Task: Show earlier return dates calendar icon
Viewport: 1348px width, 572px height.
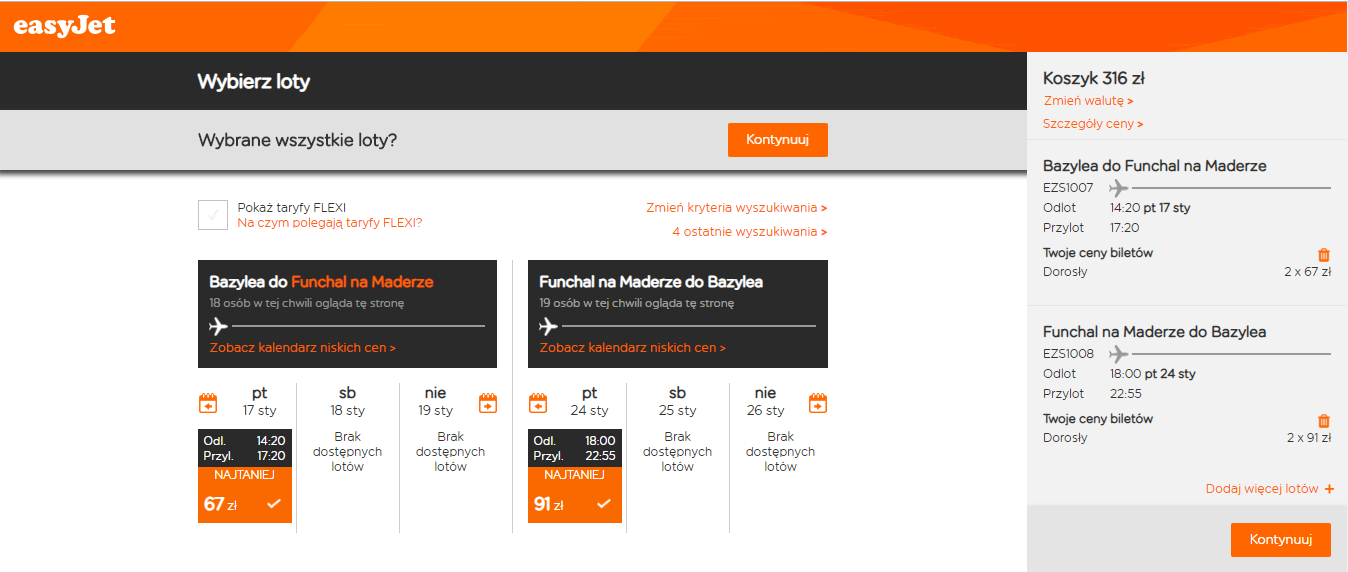Action: coord(538,403)
